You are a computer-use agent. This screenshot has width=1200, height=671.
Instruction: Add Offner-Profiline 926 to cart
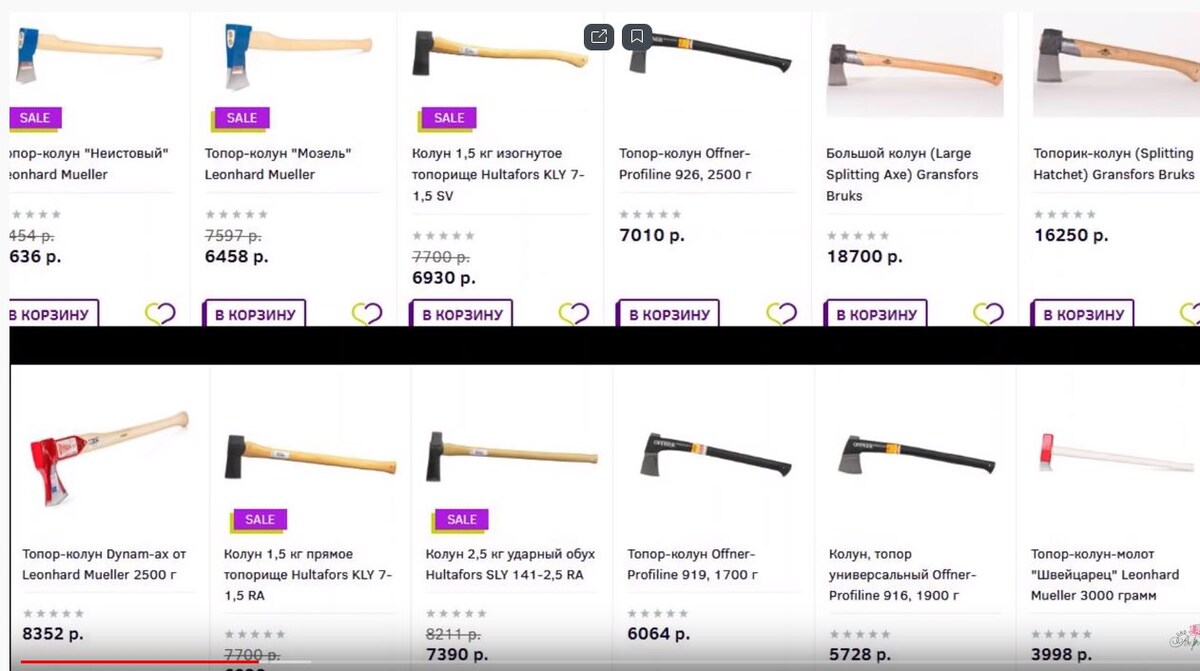669,314
